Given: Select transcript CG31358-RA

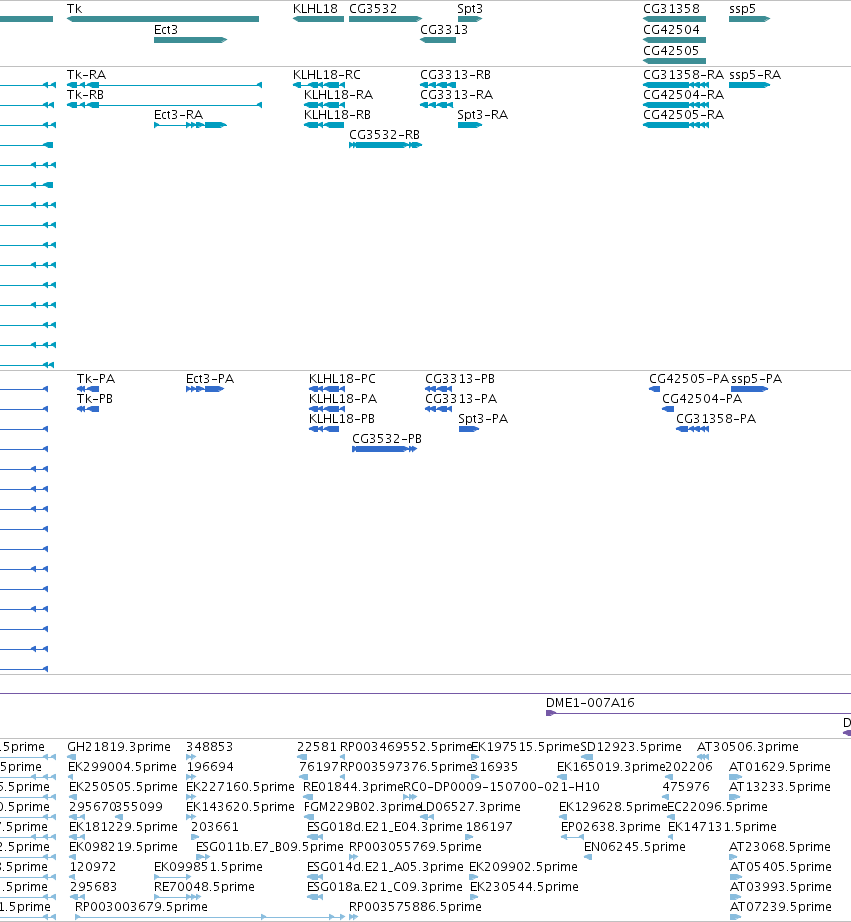Looking at the screenshot, I should click(676, 85).
